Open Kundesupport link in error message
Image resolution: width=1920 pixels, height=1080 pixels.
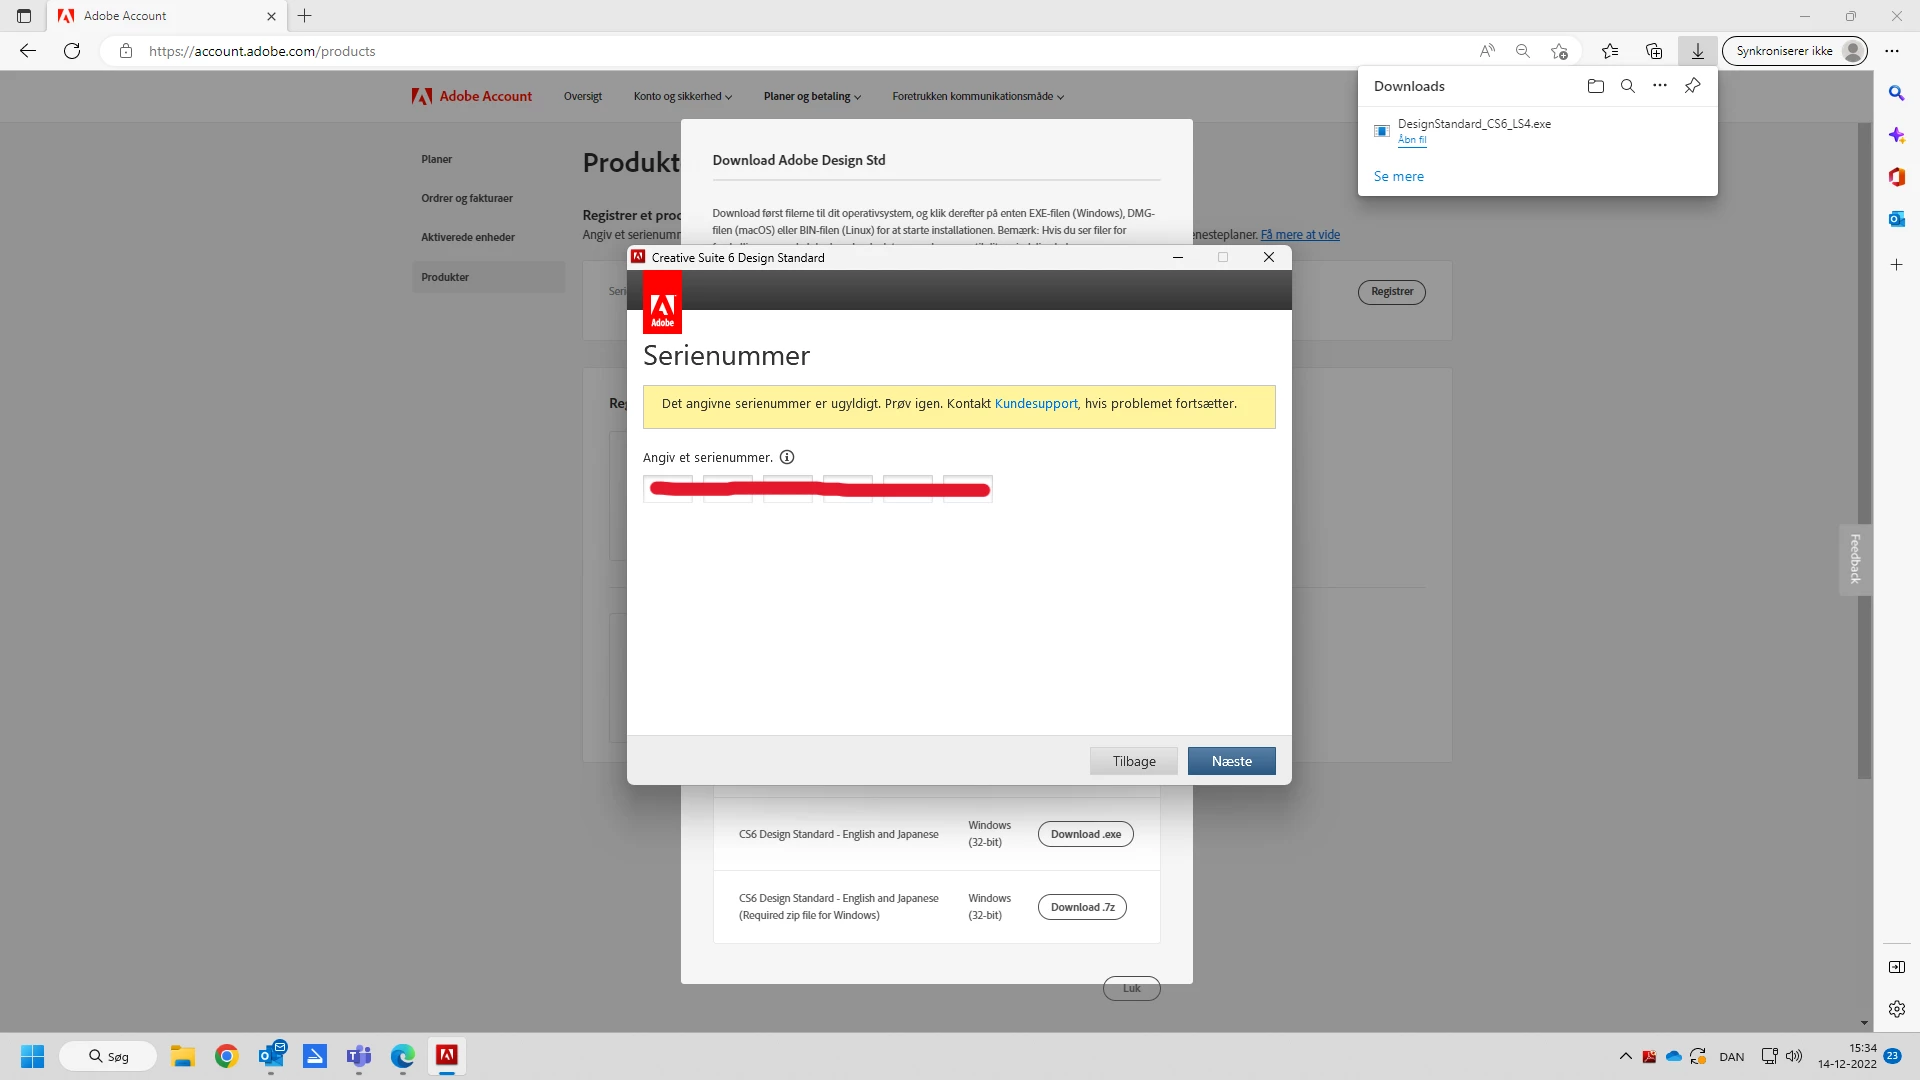pyautogui.click(x=1035, y=404)
